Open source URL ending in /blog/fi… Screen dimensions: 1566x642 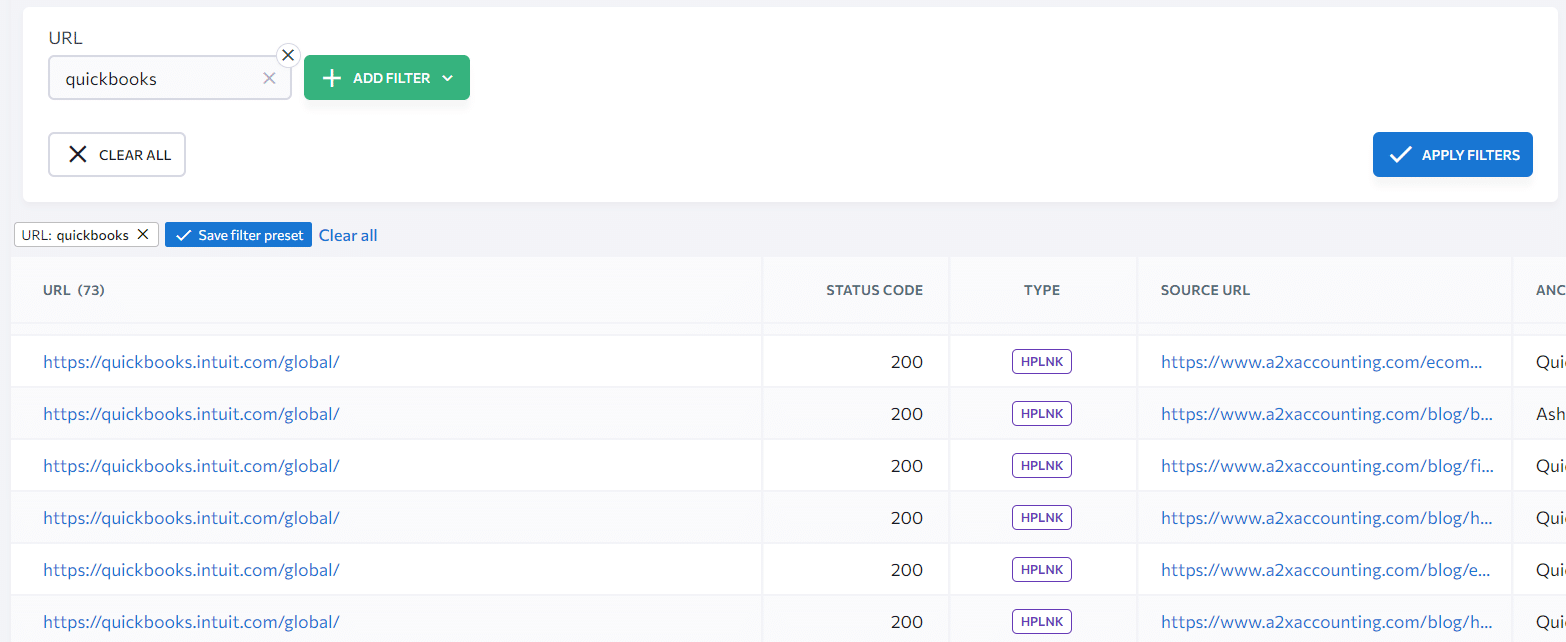coord(1328,466)
